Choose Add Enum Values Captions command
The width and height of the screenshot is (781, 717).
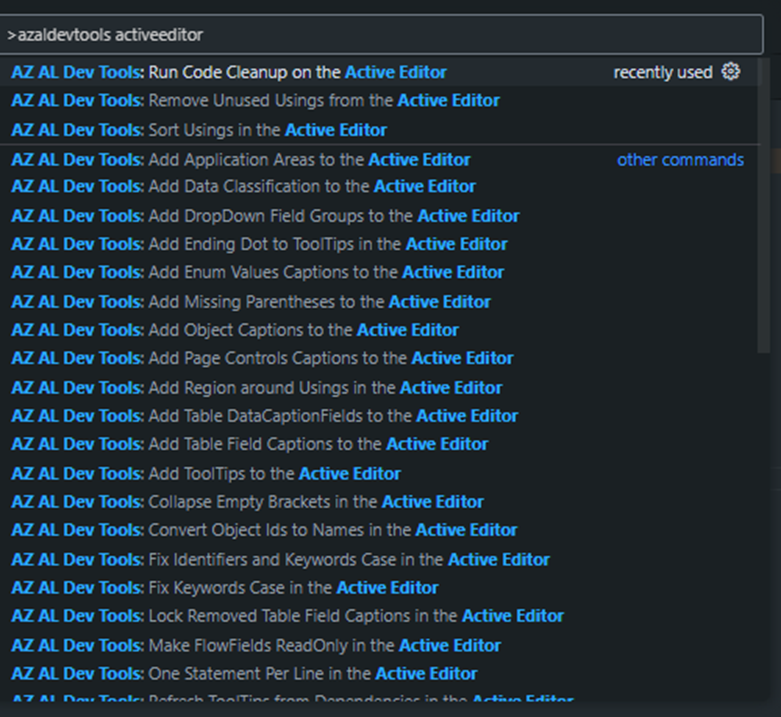coord(380,272)
